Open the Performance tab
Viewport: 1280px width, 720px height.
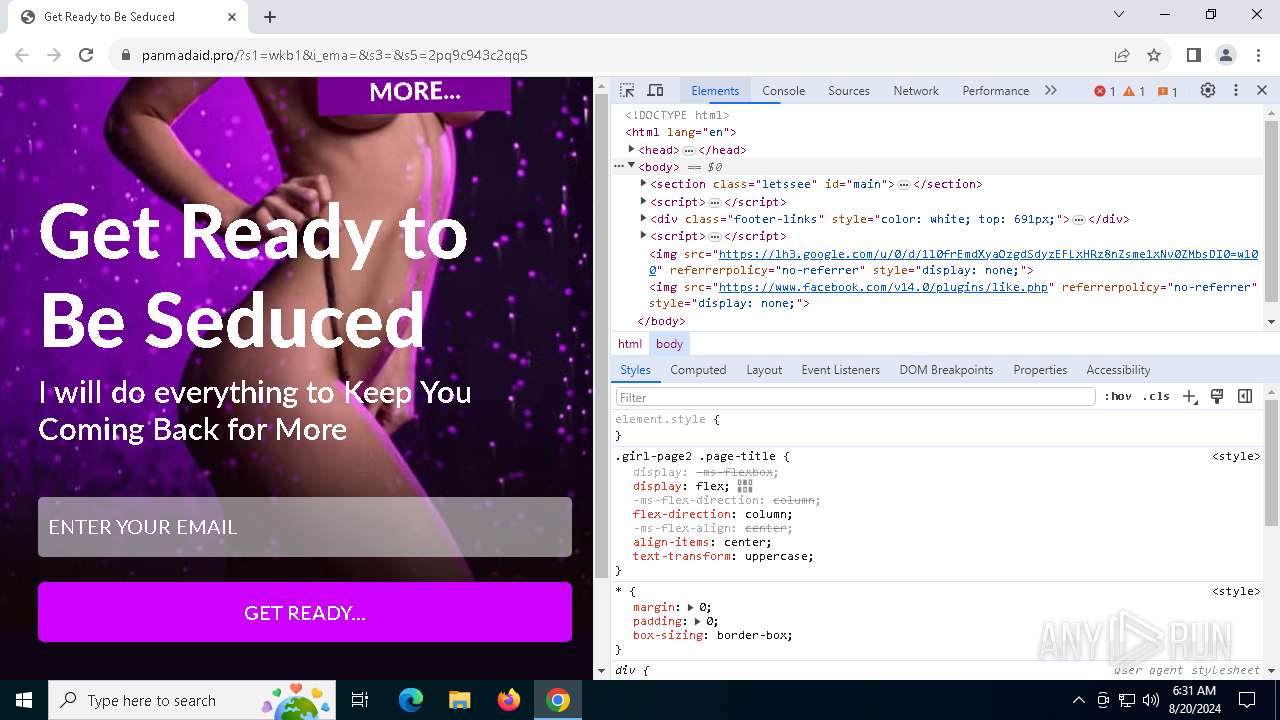click(995, 90)
